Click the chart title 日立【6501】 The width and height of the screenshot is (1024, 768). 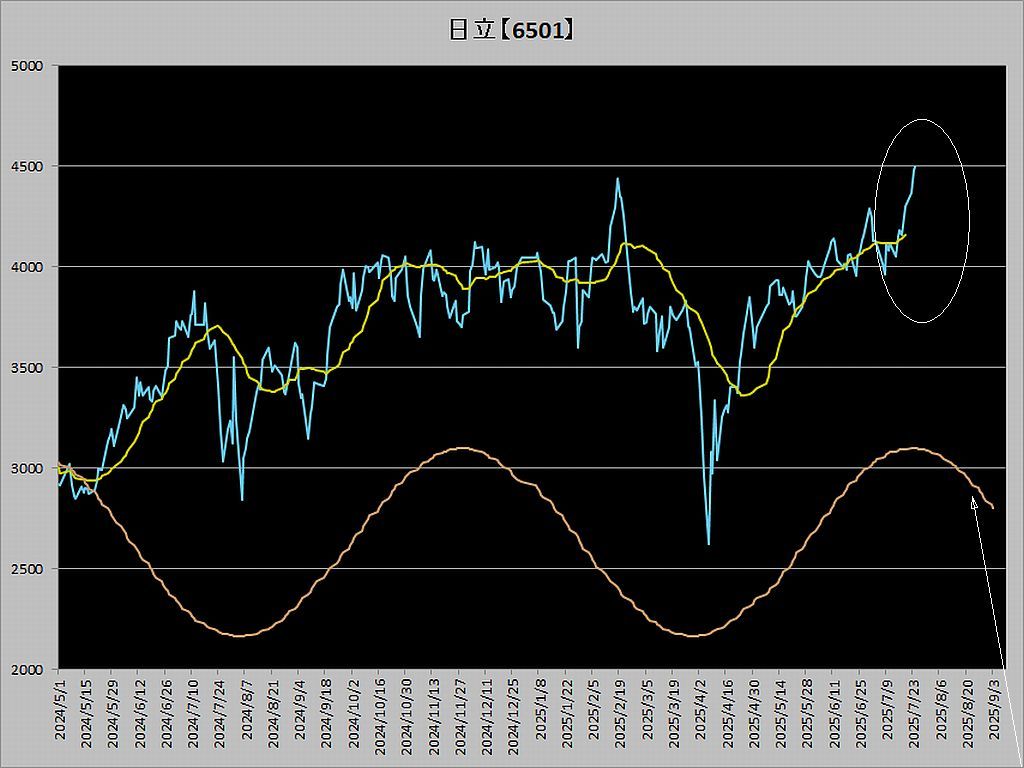511,30
